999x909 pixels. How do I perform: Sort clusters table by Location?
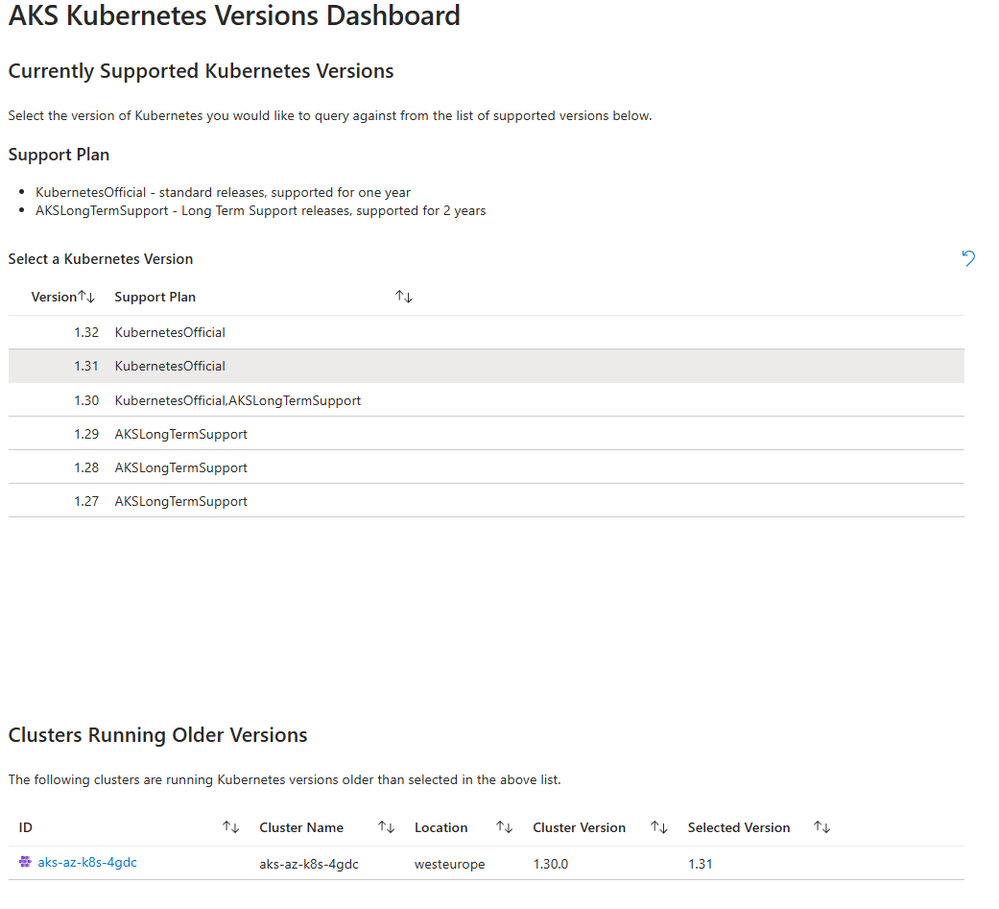pos(505,827)
